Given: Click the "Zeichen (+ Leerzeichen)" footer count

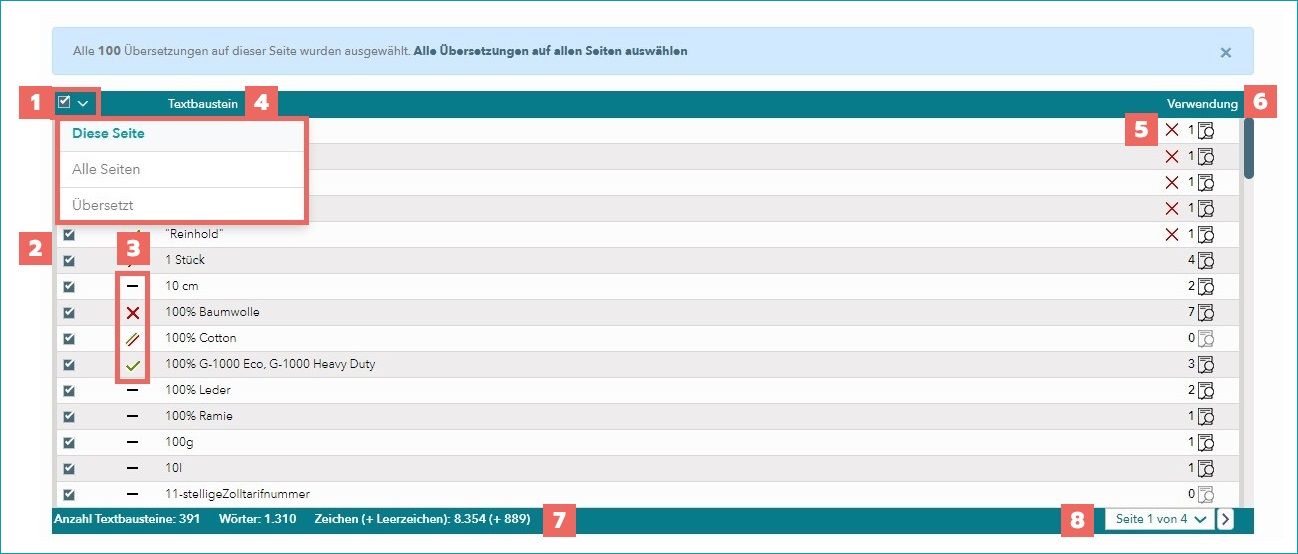Looking at the screenshot, I should 422,520.
